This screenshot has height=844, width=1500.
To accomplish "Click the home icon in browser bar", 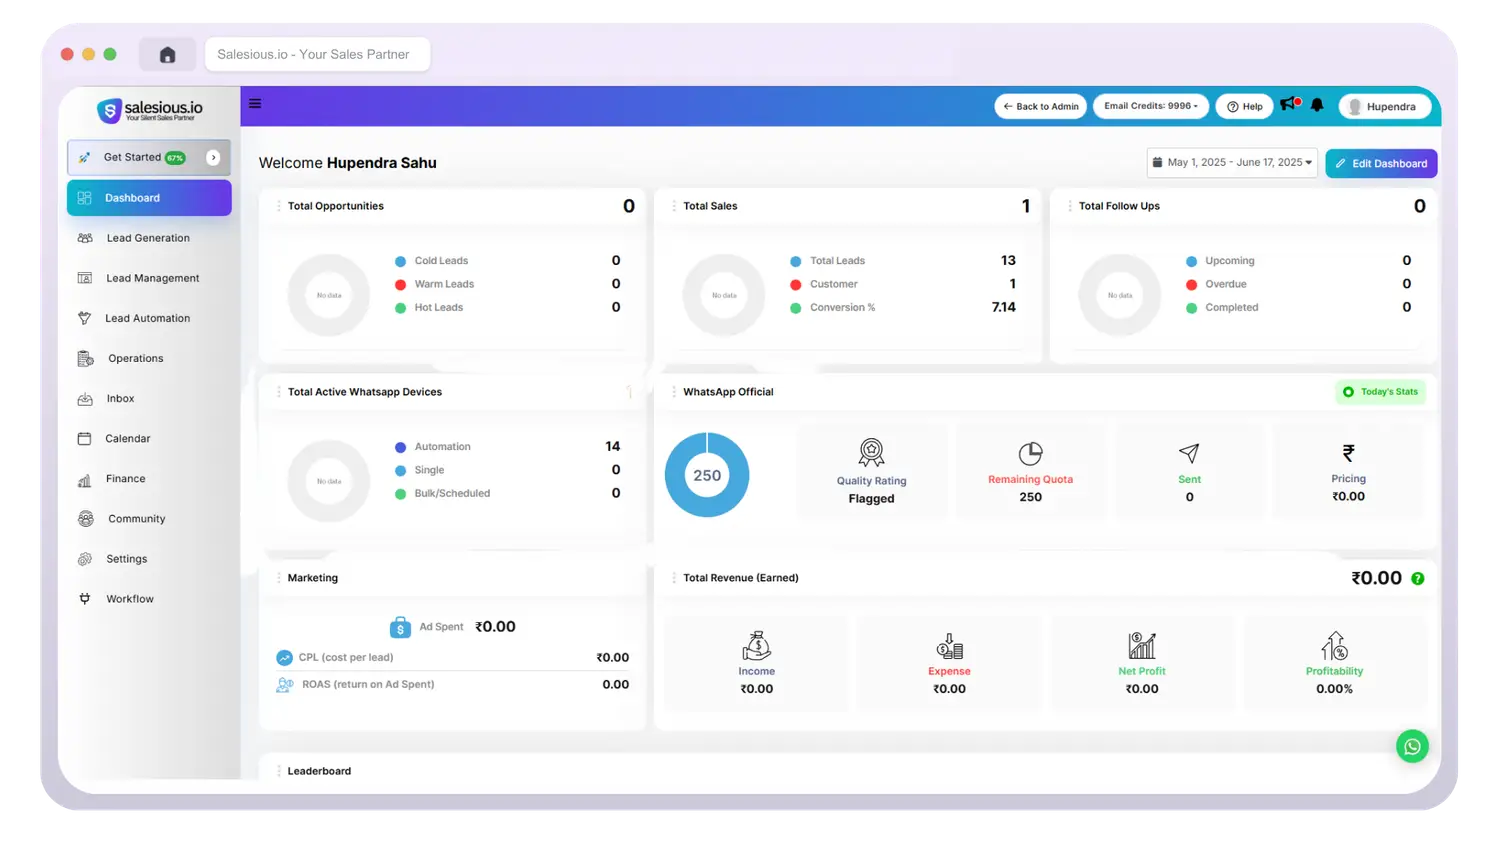I will point(167,55).
